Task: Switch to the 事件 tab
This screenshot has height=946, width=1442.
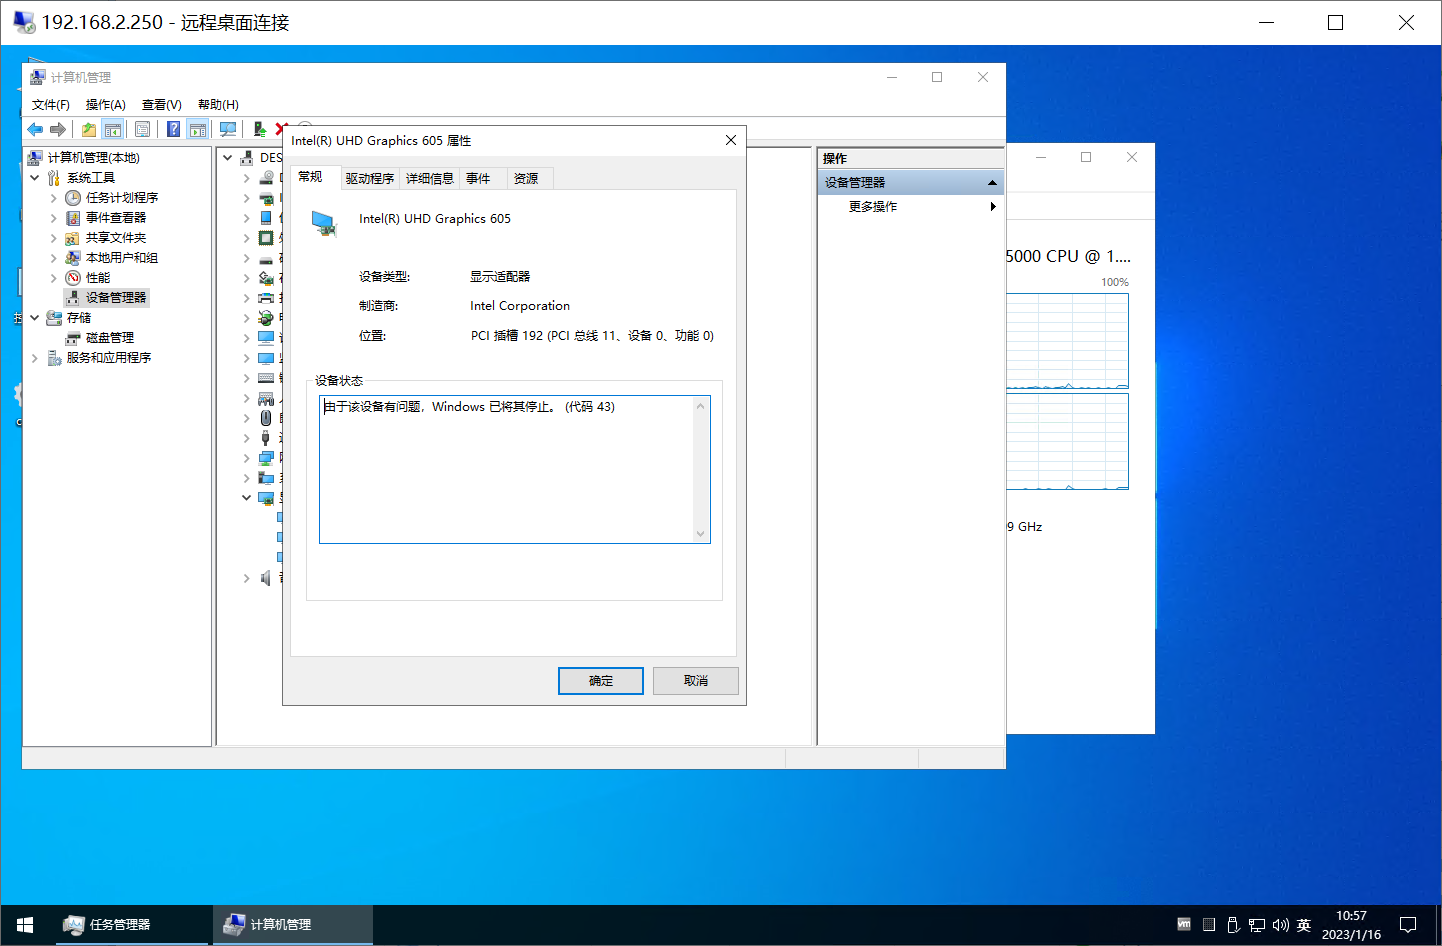Action: click(x=478, y=179)
